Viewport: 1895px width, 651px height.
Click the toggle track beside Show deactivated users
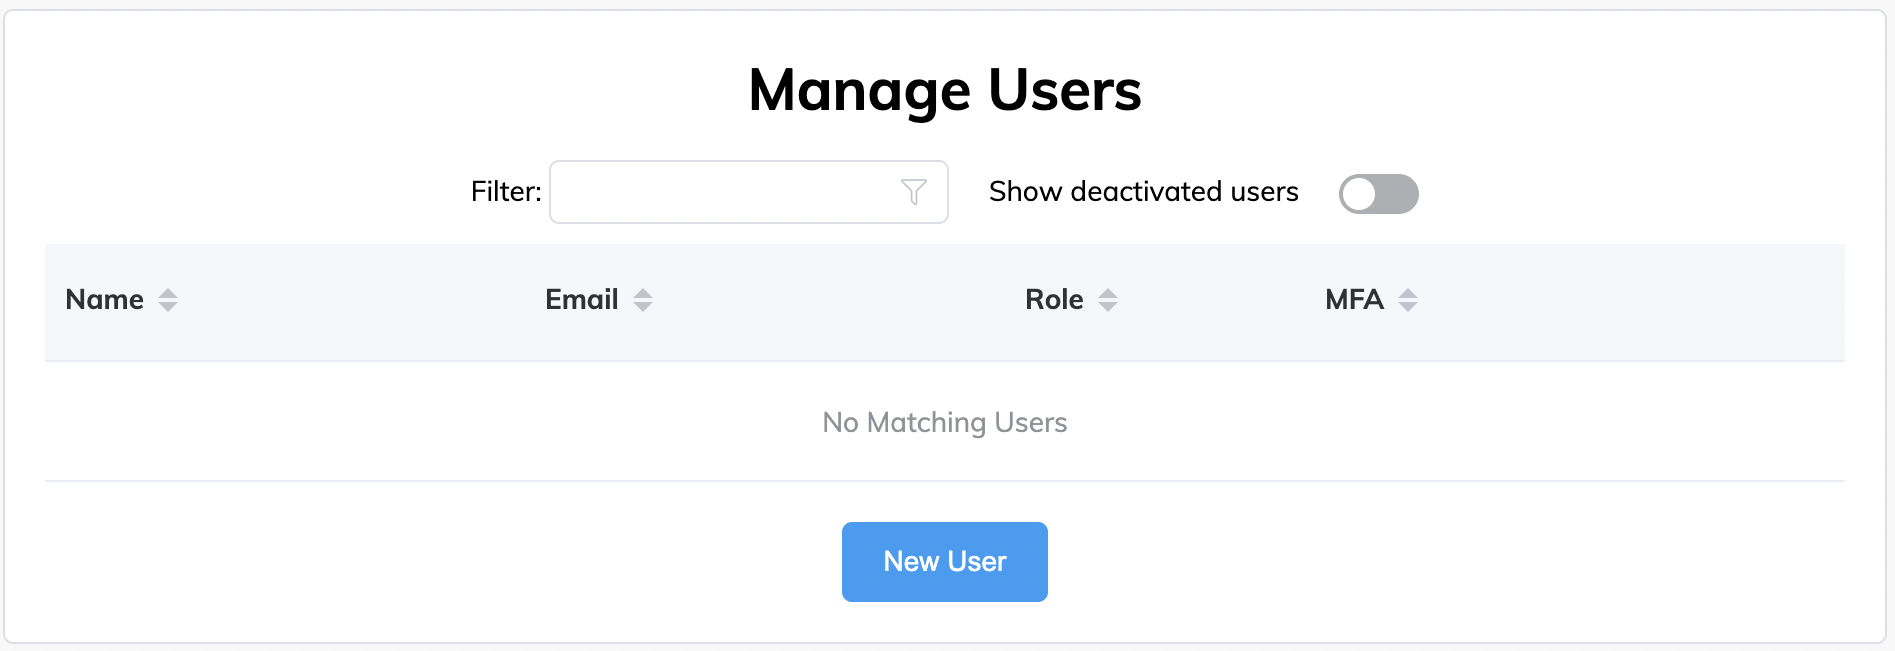coord(1379,194)
